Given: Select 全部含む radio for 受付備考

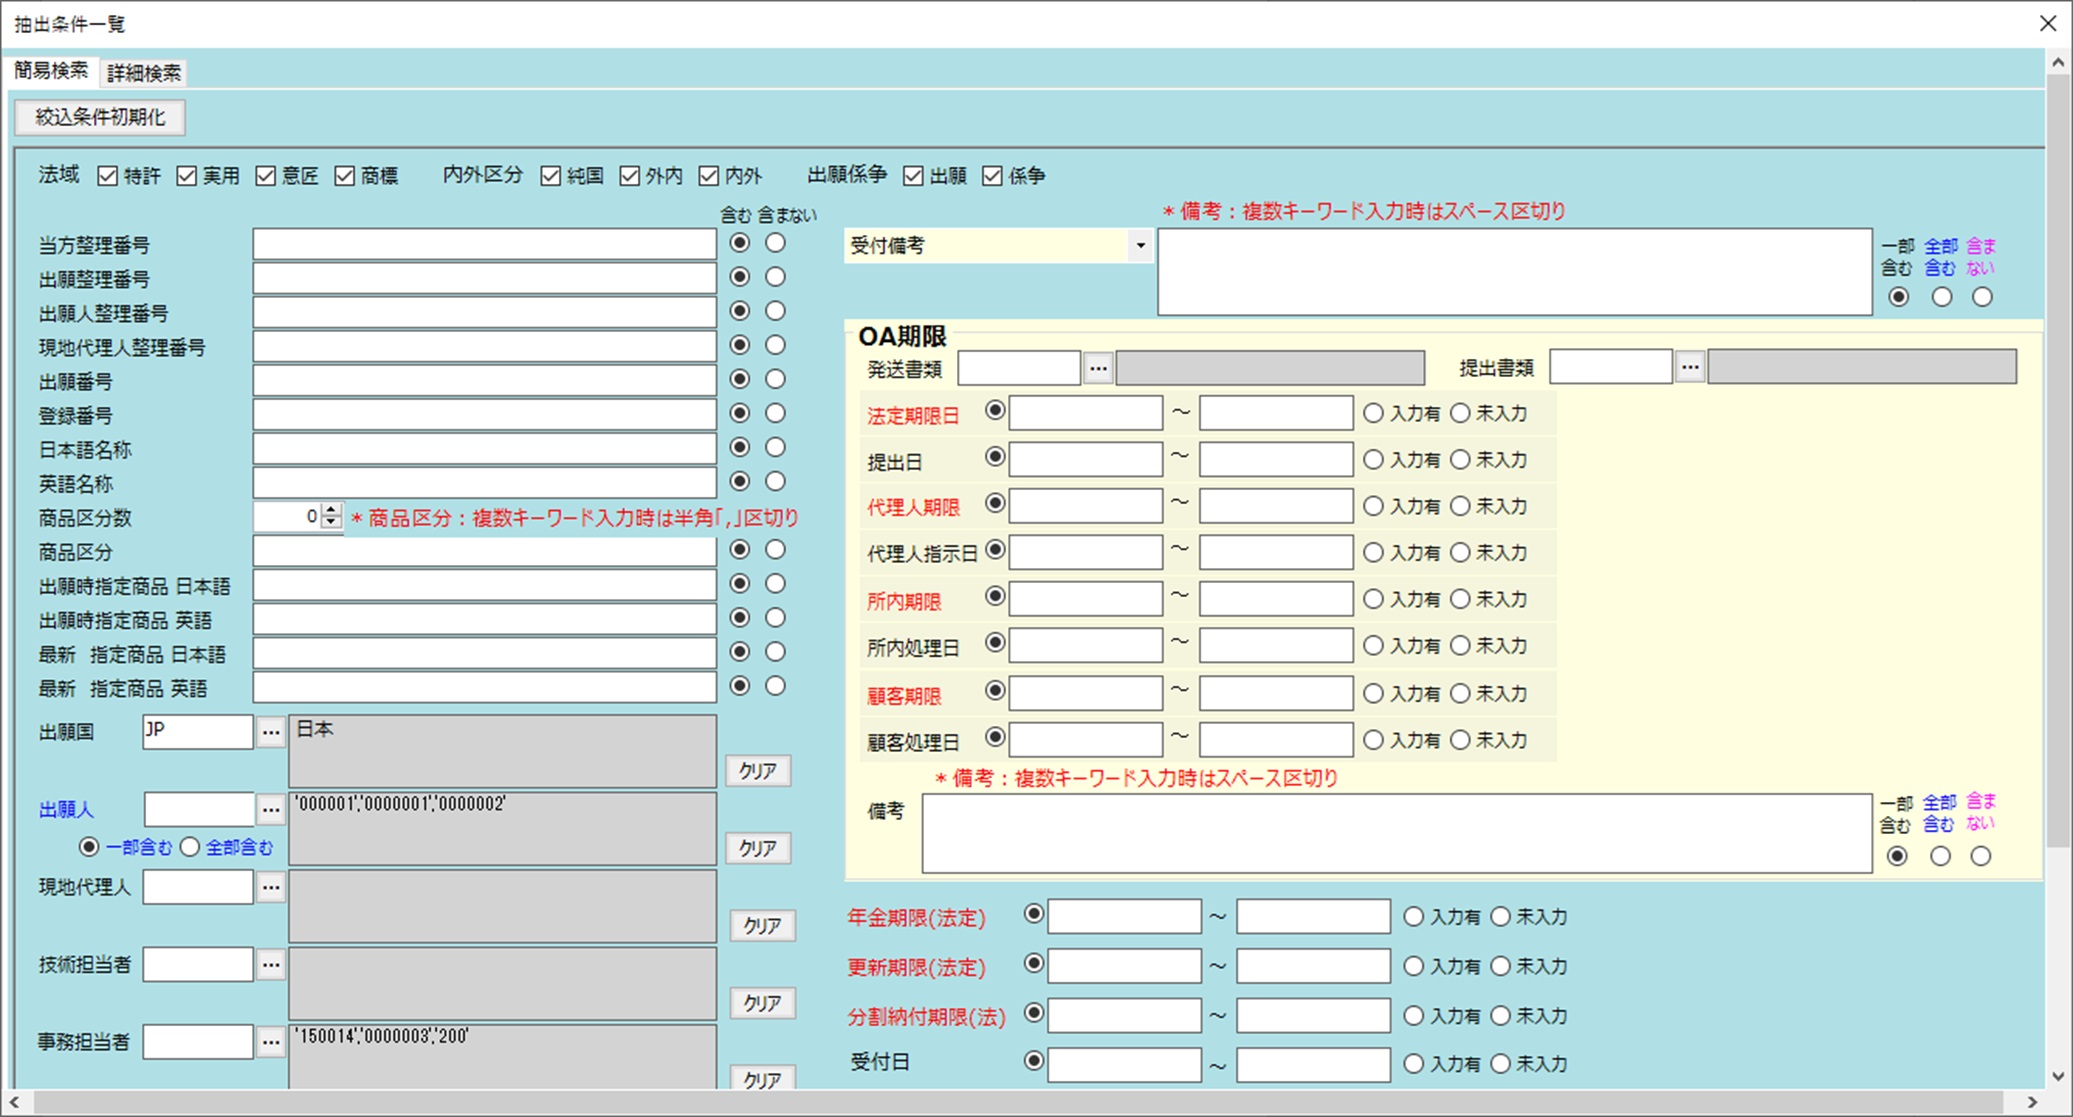Looking at the screenshot, I should pyautogui.click(x=1942, y=297).
